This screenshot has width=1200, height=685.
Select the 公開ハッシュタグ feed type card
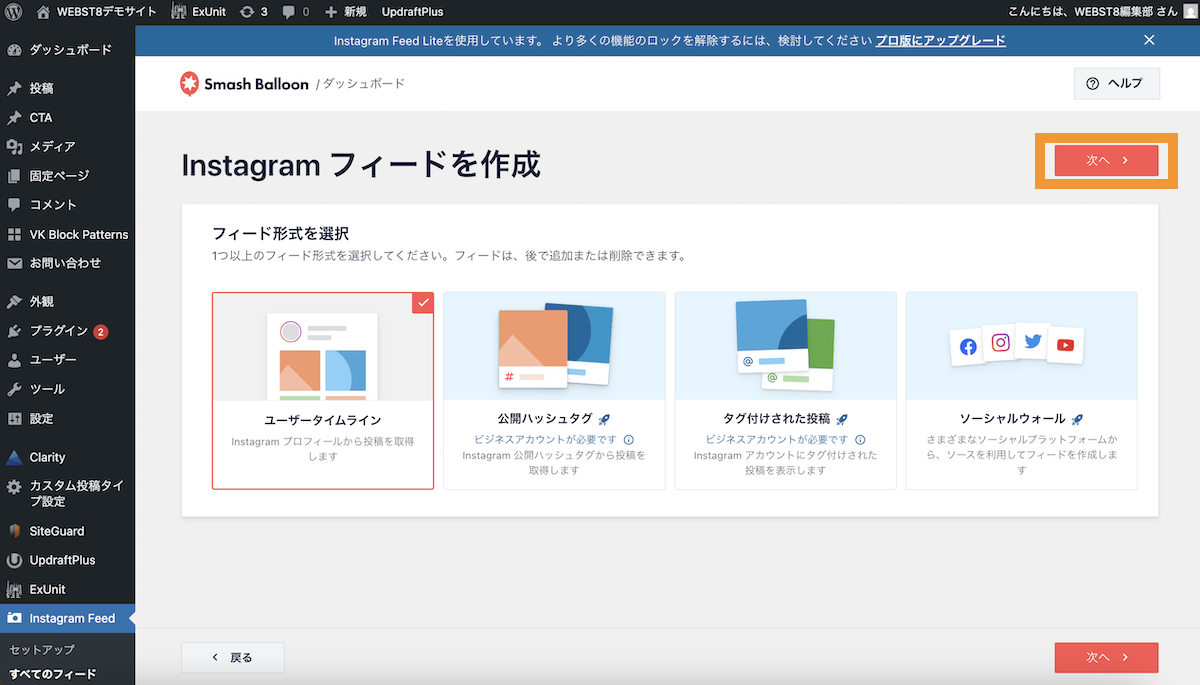[554, 390]
